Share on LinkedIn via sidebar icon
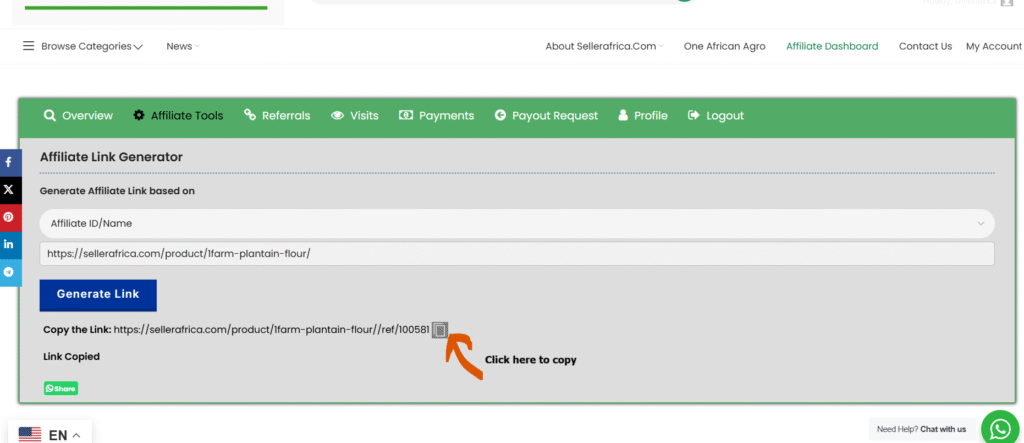Image resolution: width=1024 pixels, height=443 pixels. tap(9, 244)
